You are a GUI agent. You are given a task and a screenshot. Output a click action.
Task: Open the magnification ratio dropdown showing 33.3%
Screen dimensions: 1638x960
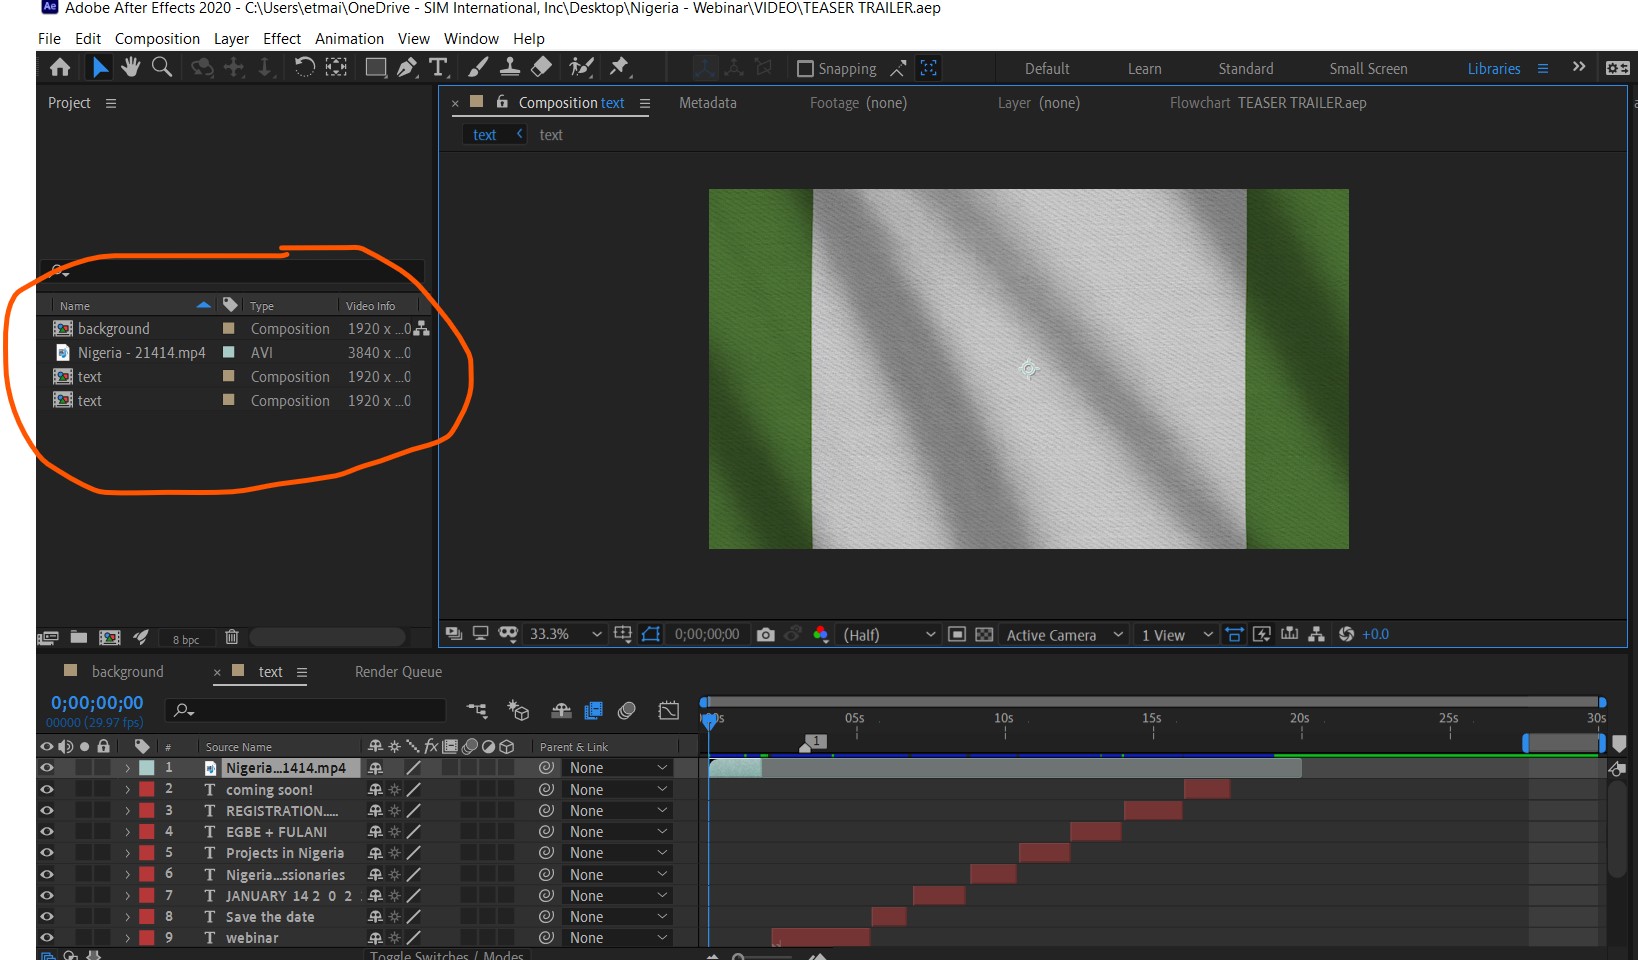(x=564, y=634)
